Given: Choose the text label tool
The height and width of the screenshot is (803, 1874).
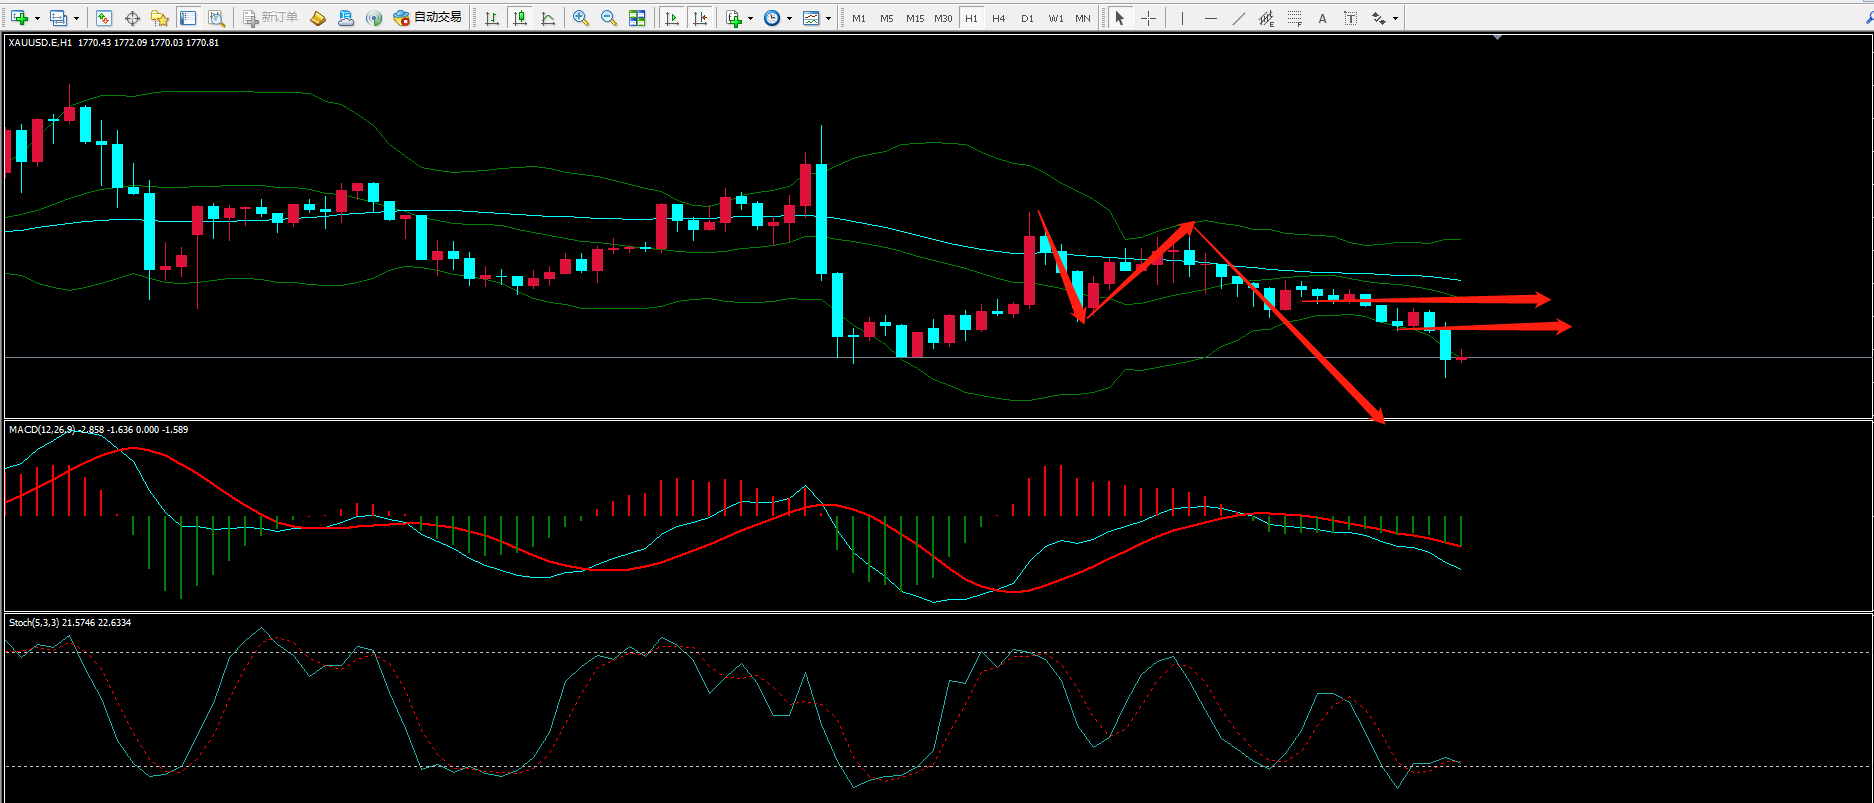Looking at the screenshot, I should tap(1322, 18).
